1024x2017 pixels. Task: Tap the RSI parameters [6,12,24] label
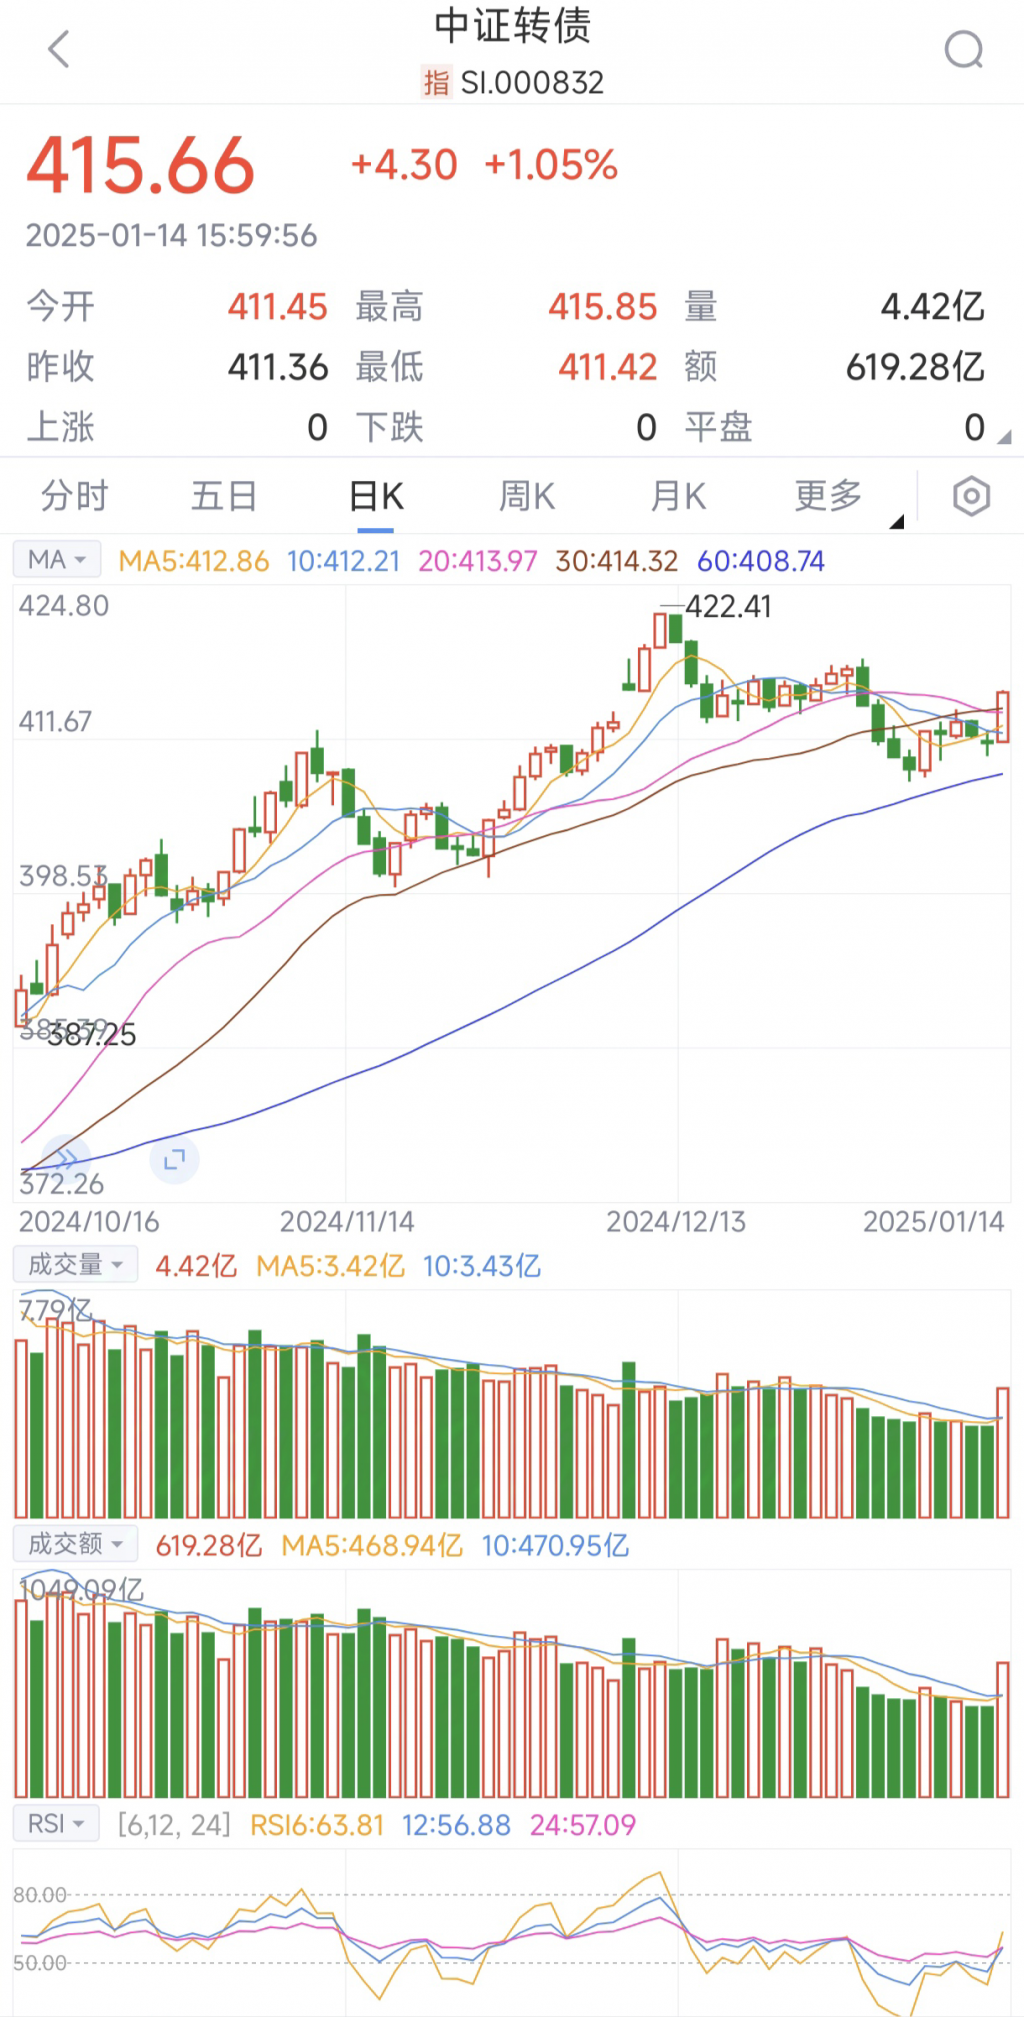tap(174, 1825)
